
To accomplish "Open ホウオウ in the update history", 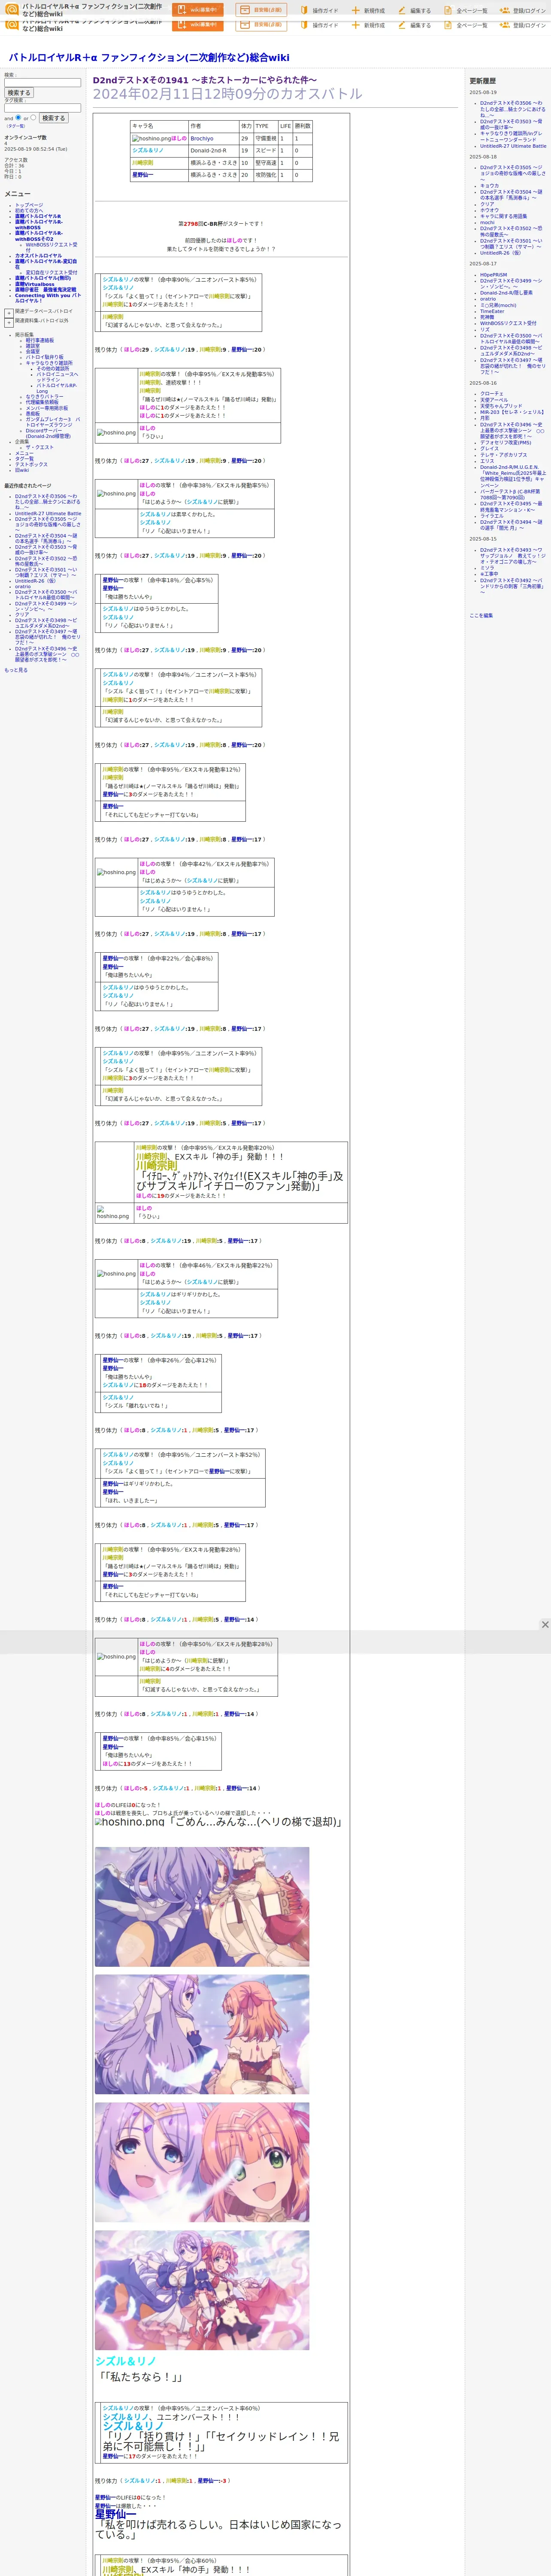I will [489, 210].
